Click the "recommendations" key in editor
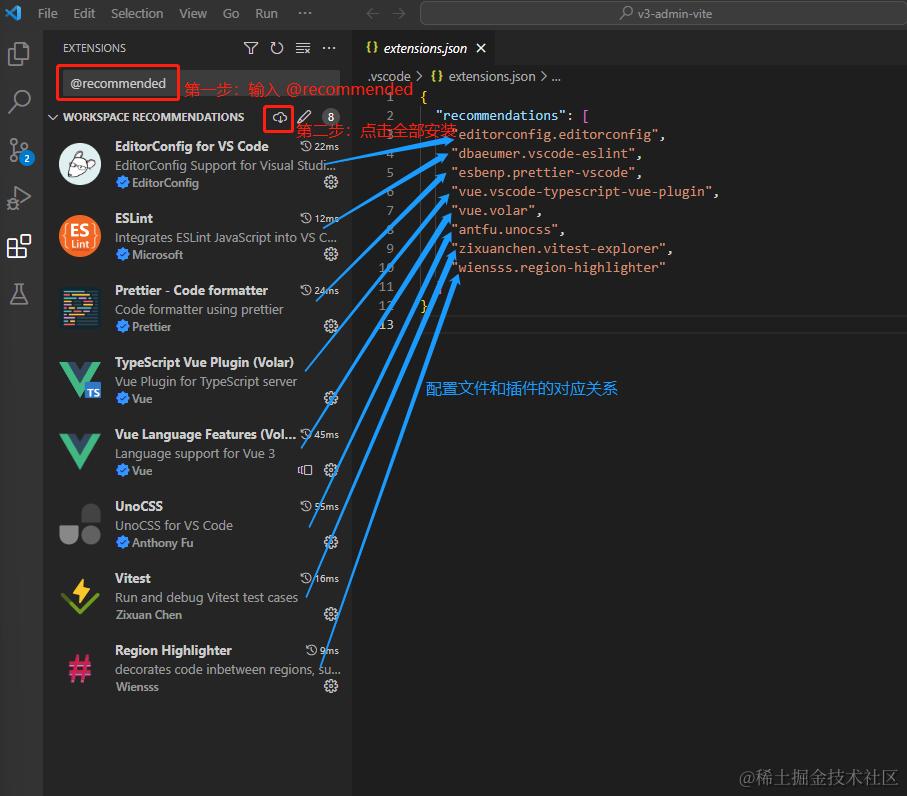This screenshot has width=907, height=796. tap(500, 116)
